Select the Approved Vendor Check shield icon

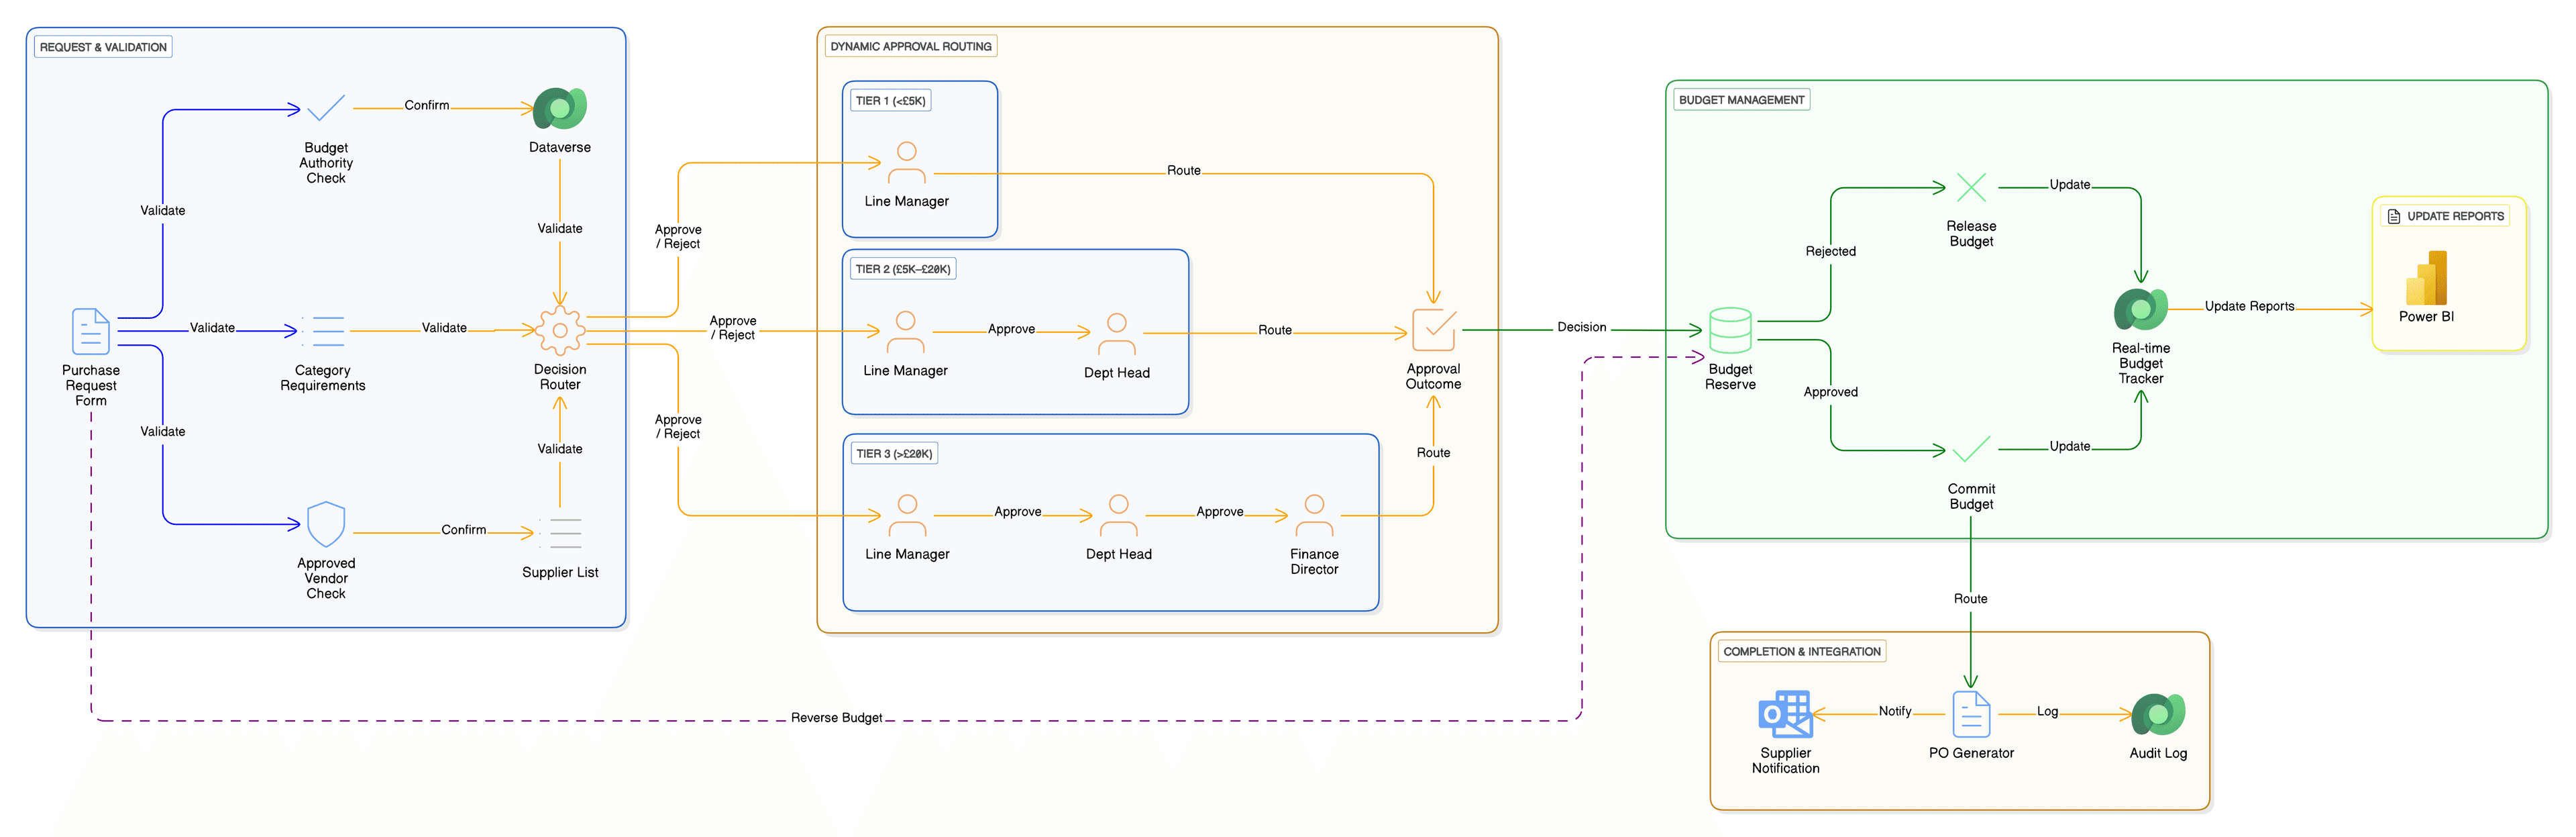325,524
